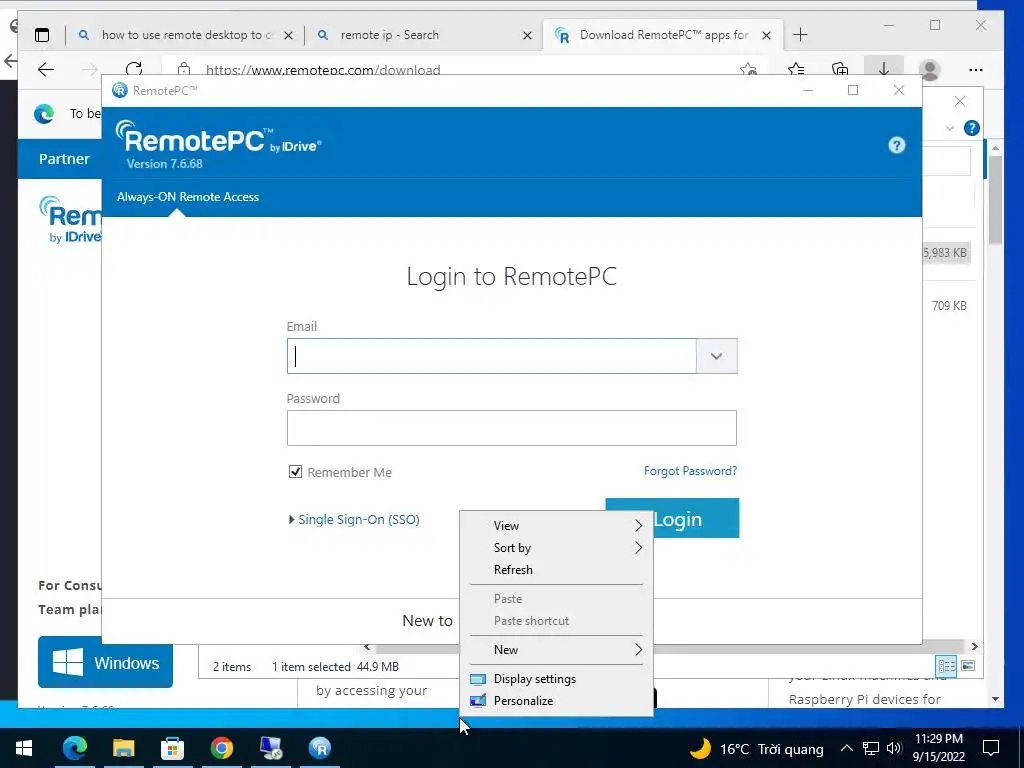
Task: Open the RemotePC taskbar icon
Action: (320, 748)
